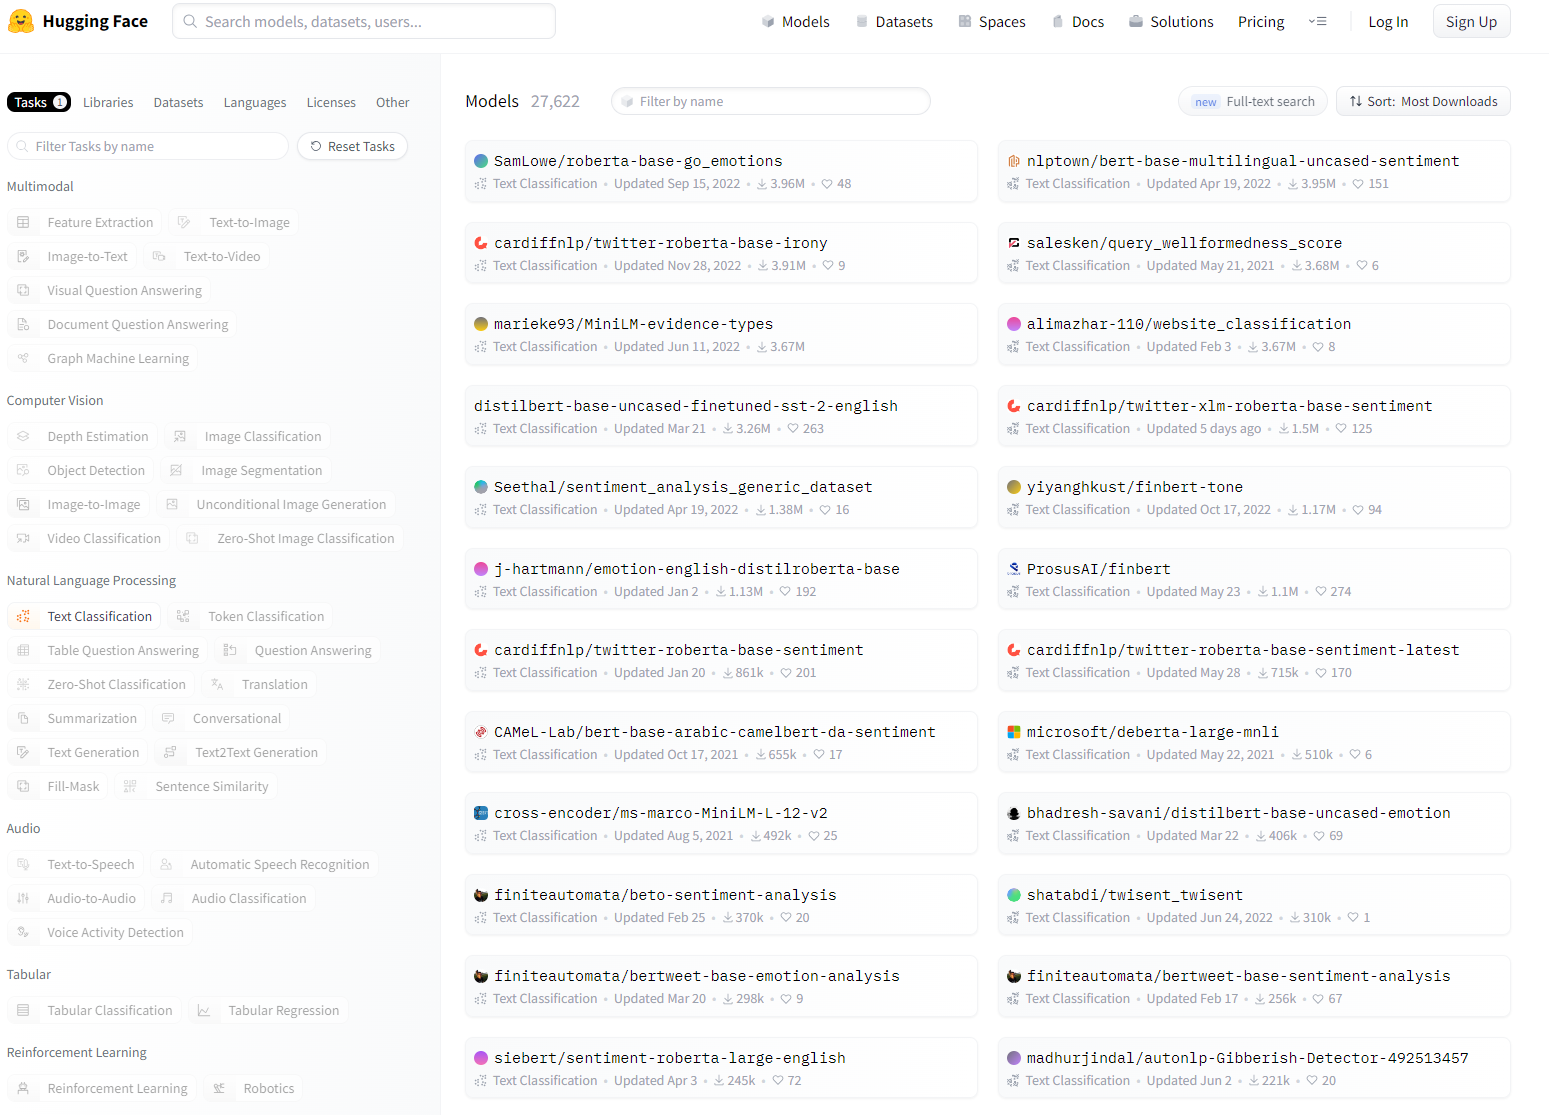This screenshot has height=1115, width=1549.
Task: Click the Text Generation task icon
Action: click(x=23, y=752)
